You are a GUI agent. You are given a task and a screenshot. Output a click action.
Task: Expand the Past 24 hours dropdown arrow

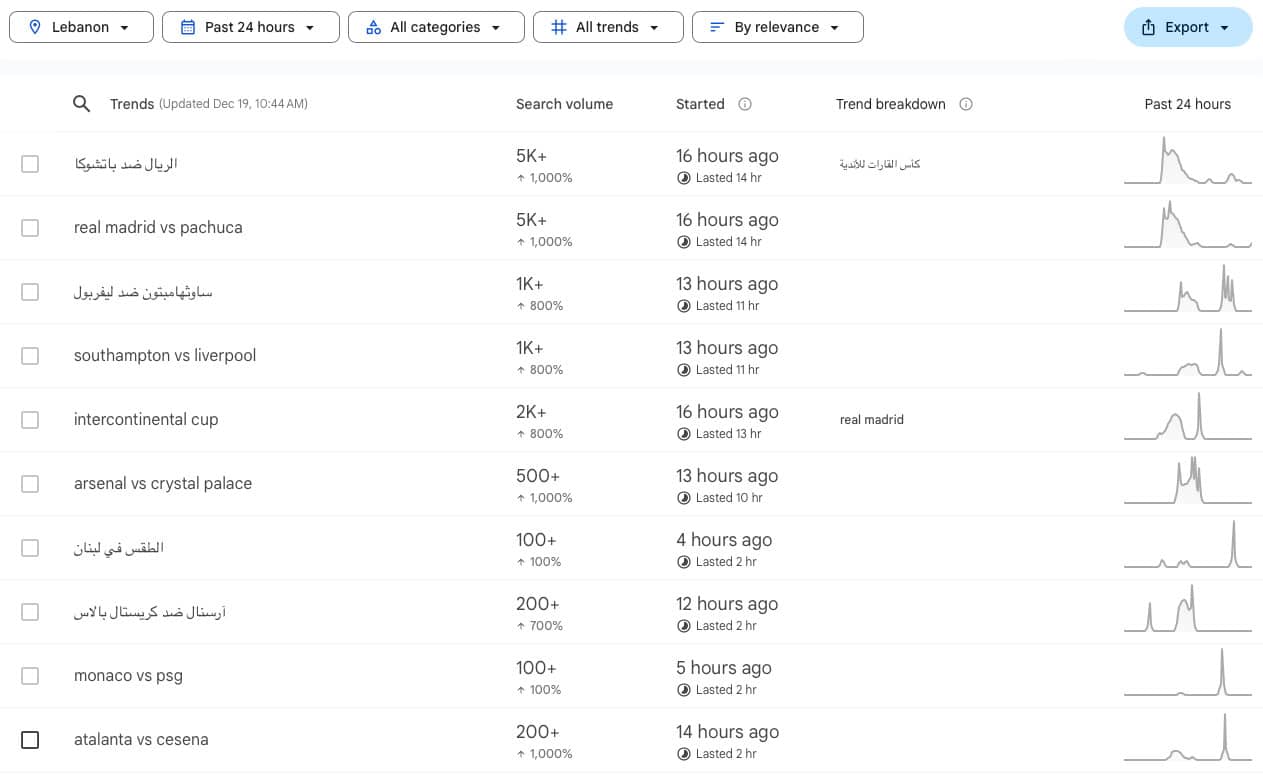(310, 28)
